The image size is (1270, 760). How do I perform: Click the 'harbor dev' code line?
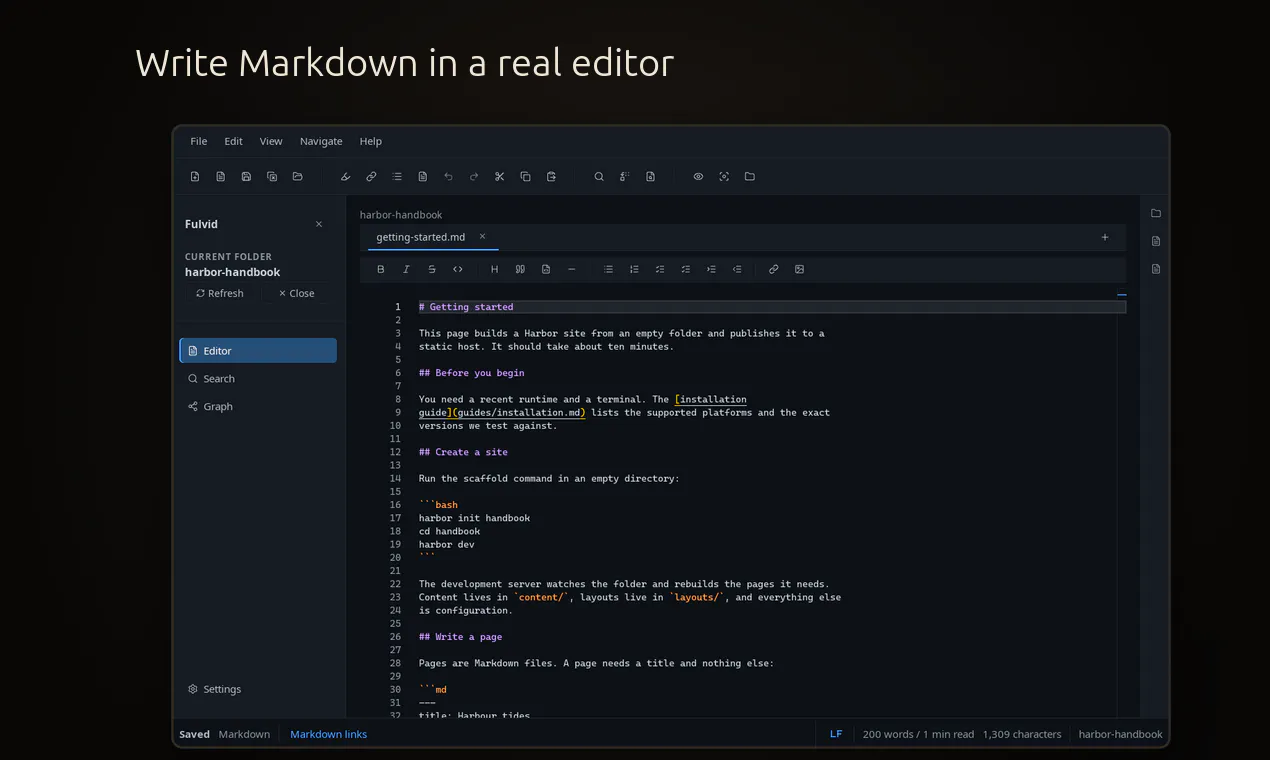[x=446, y=545]
